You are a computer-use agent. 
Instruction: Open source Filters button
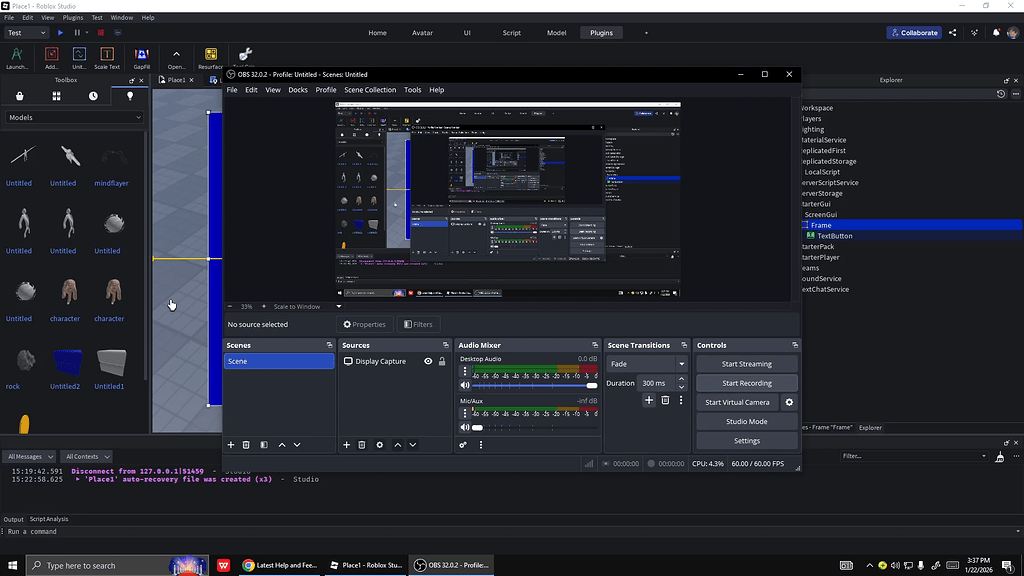418,325
